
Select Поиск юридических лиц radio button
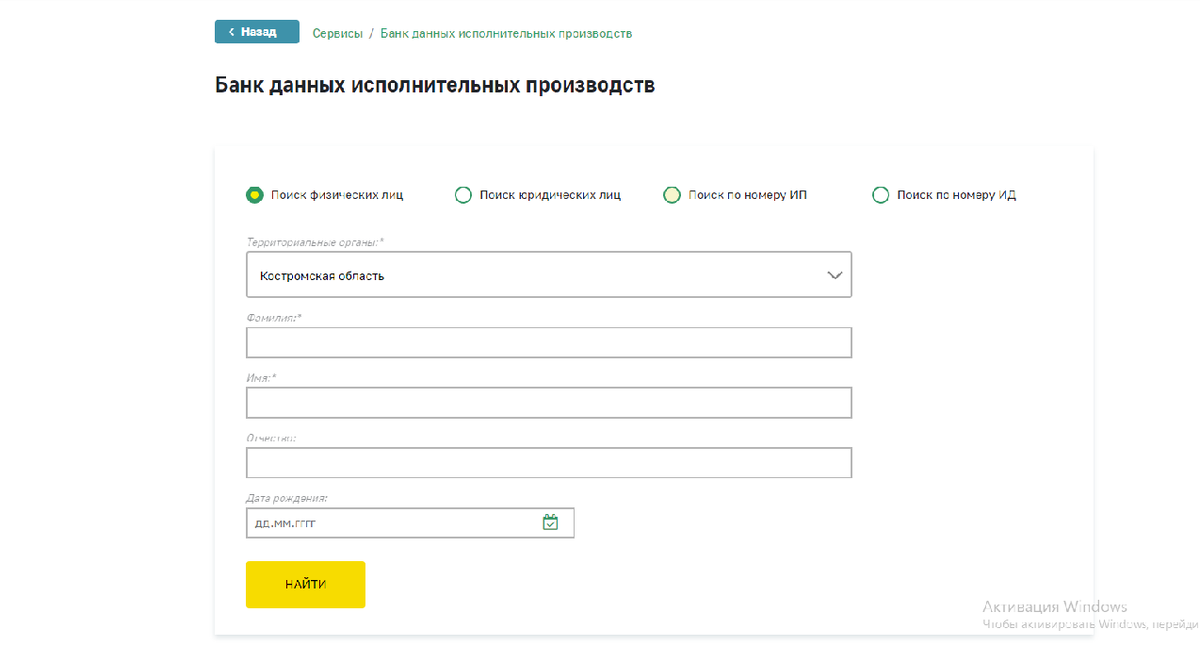click(x=463, y=195)
